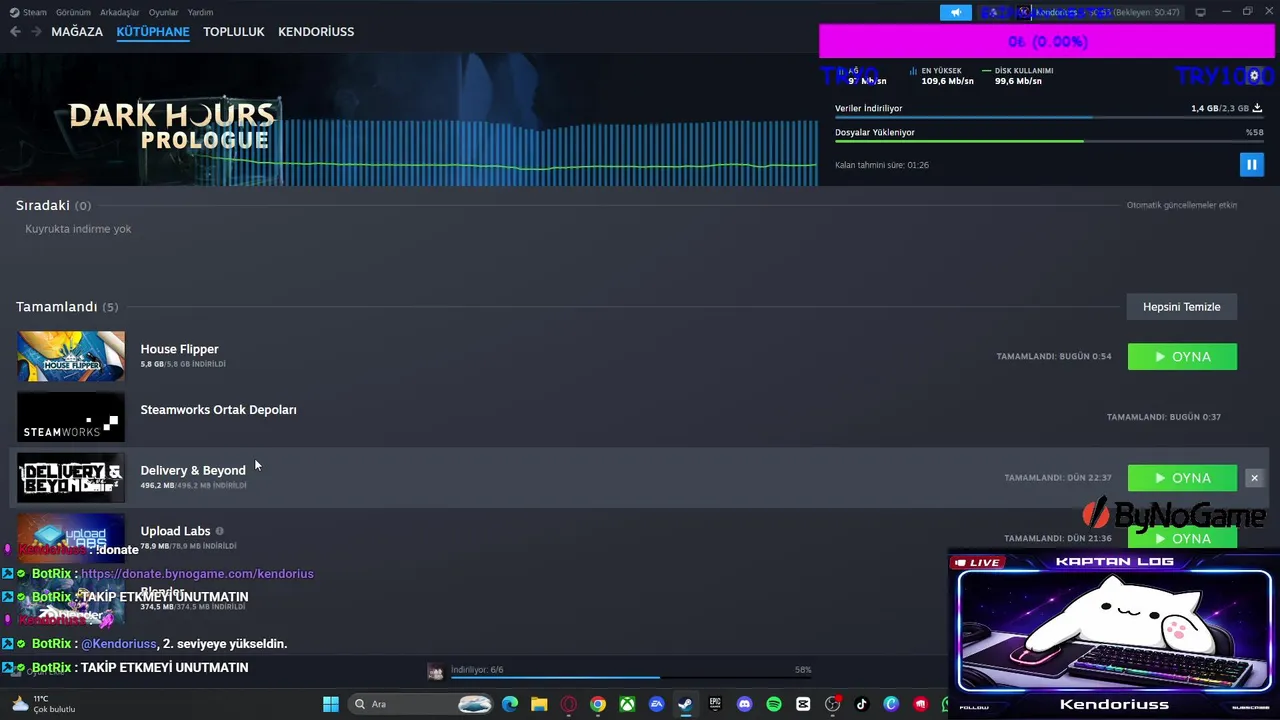Open File Explorer from the taskbar
Screen dimensions: 1280x720
pos(539,704)
